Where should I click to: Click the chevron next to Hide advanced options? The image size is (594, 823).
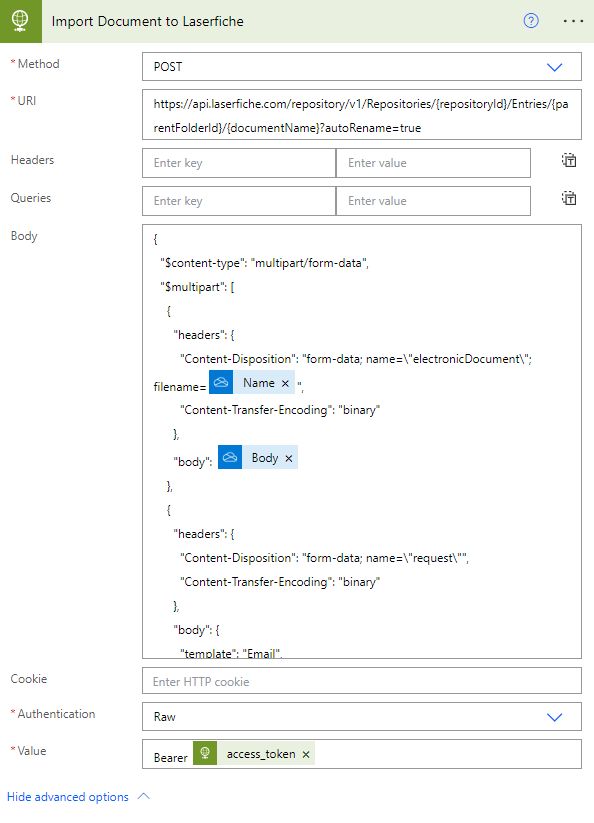pyautogui.click(x=144, y=796)
